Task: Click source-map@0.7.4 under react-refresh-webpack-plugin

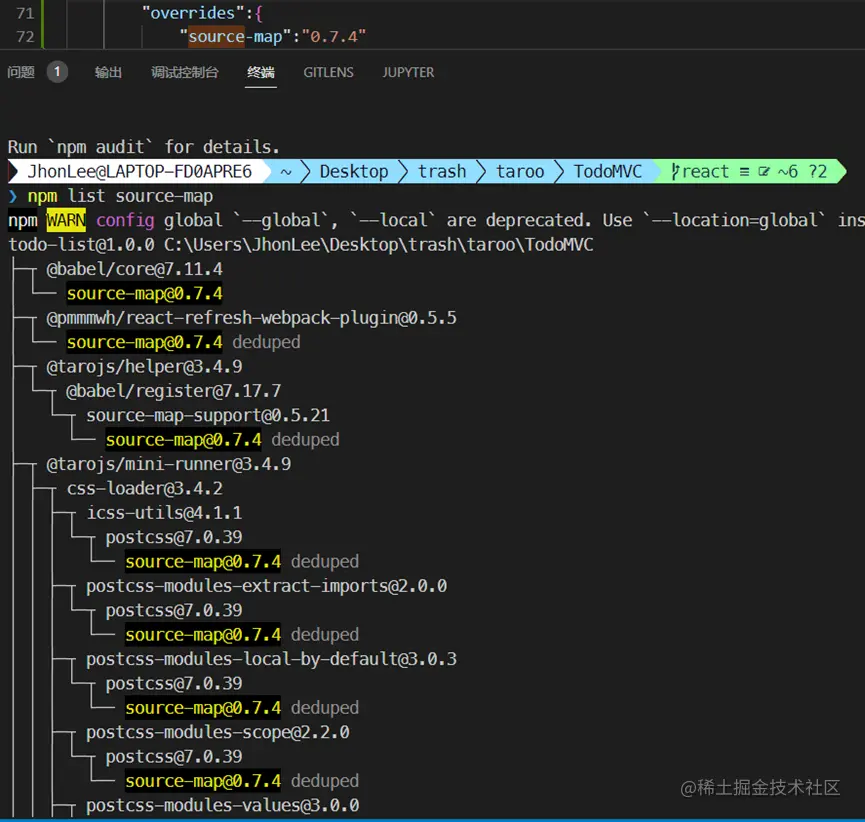Action: tap(145, 342)
